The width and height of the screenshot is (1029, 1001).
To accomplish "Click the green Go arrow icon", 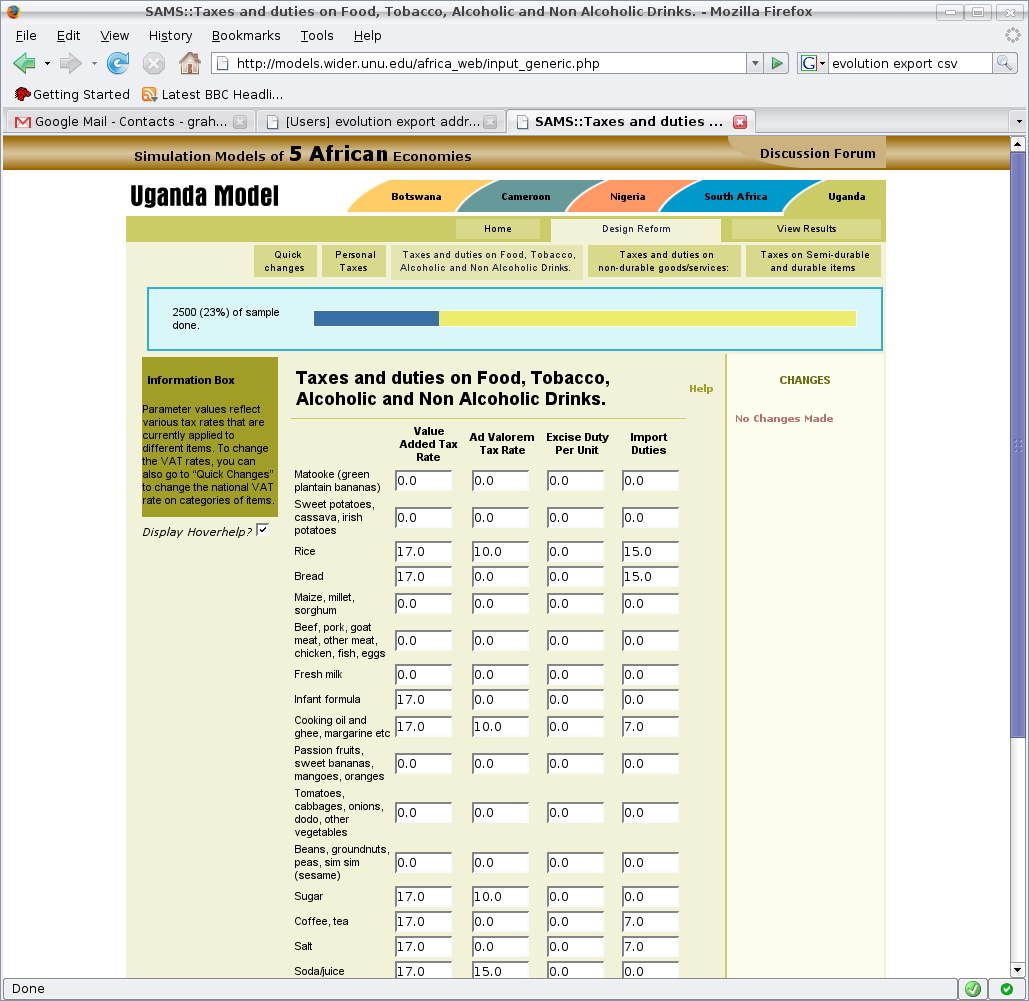I will [777, 64].
